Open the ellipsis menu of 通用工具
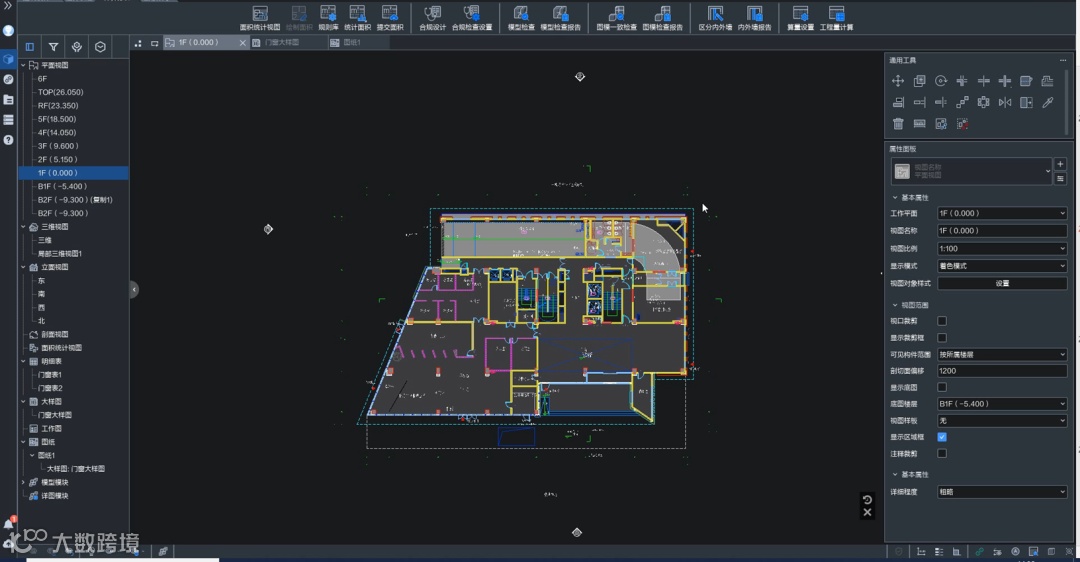 pyautogui.click(x=1063, y=61)
